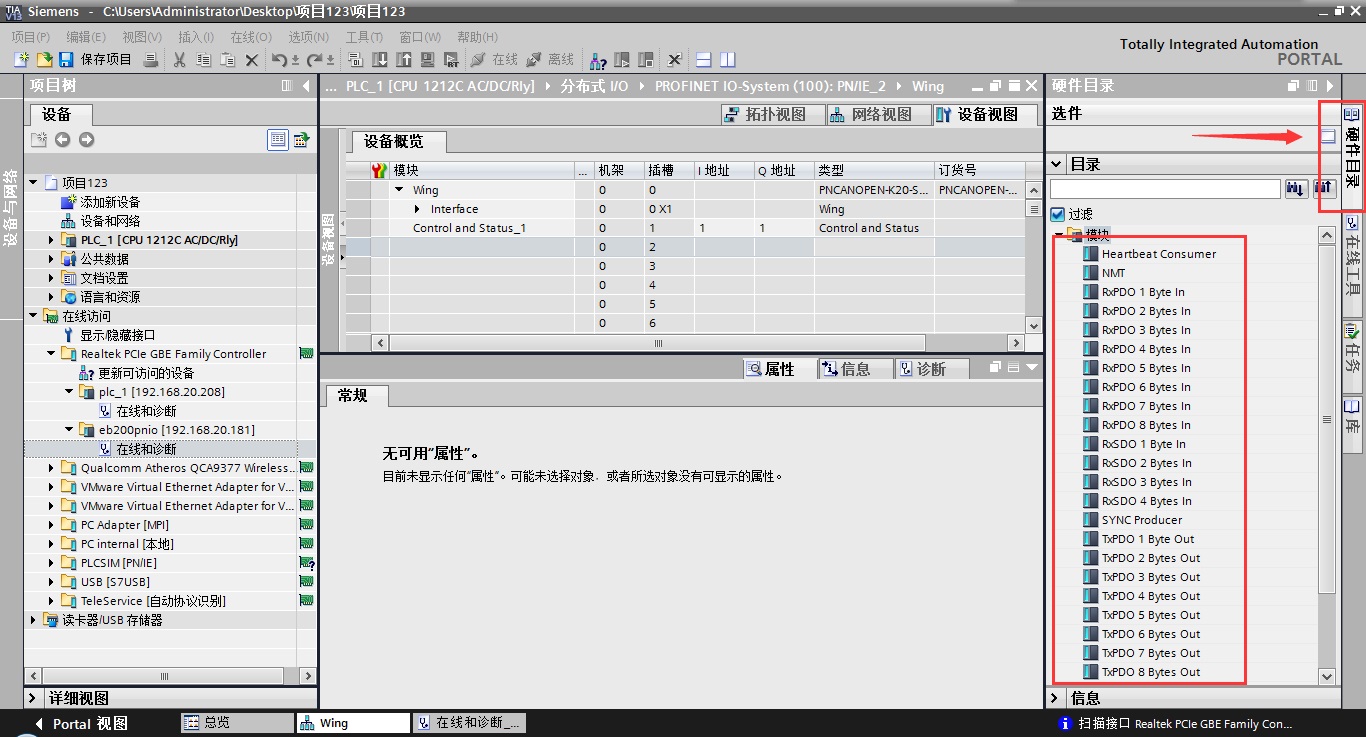Redo the last undone action
The width and height of the screenshot is (1366, 737).
click(x=314, y=60)
